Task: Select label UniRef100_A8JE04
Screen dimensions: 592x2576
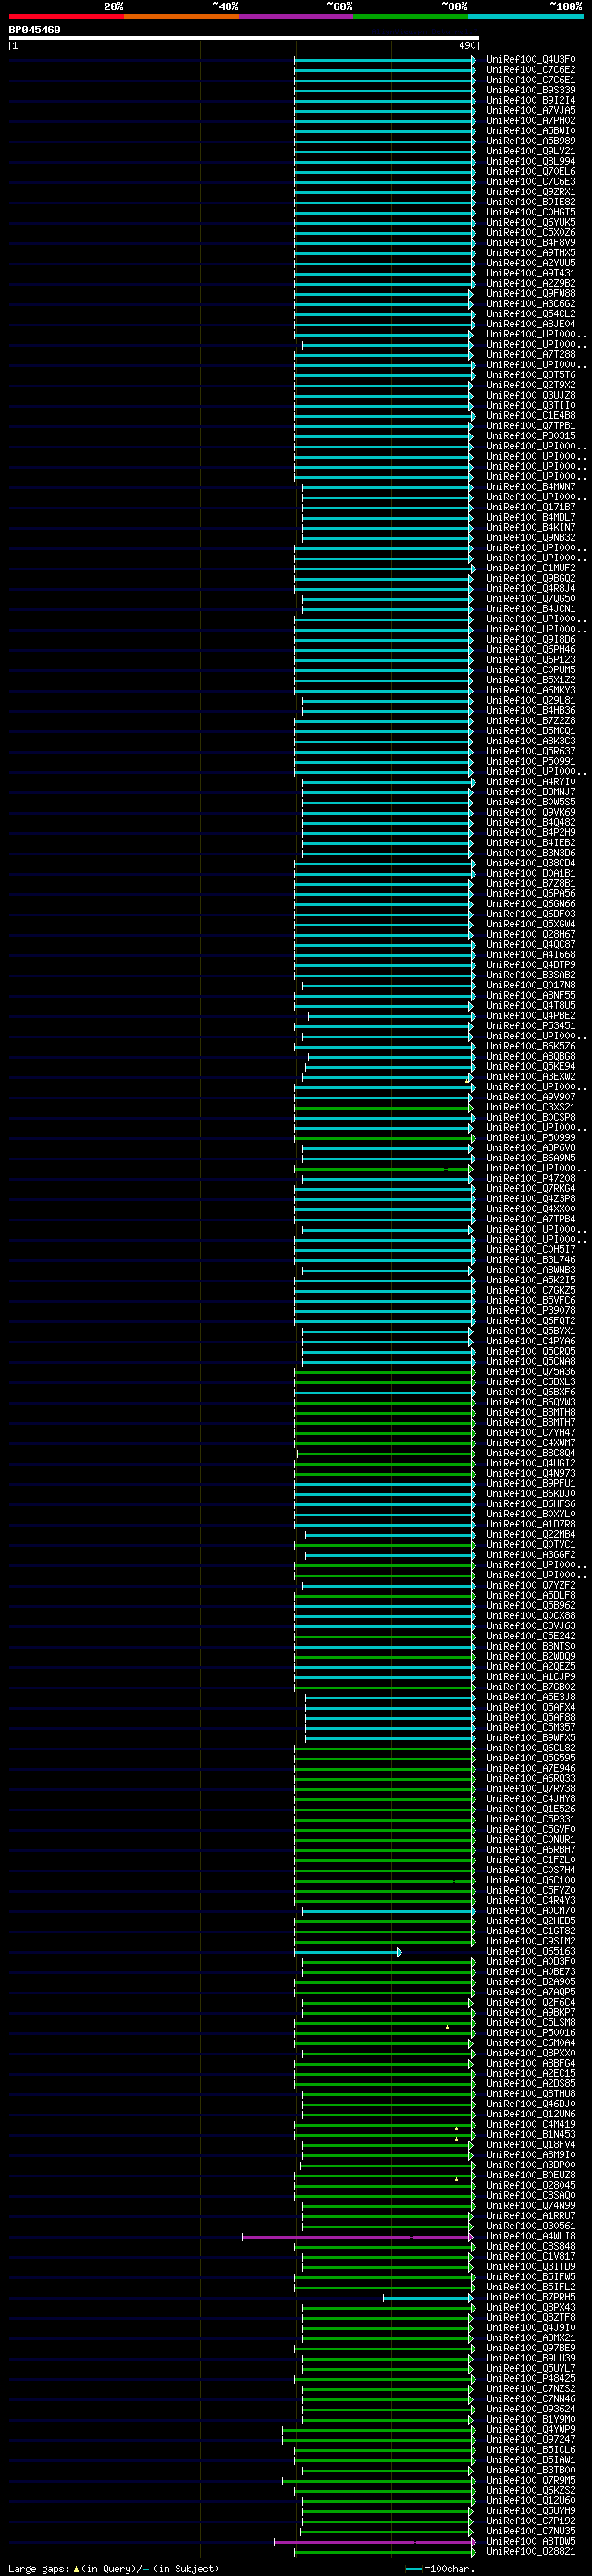Action: pos(531,324)
